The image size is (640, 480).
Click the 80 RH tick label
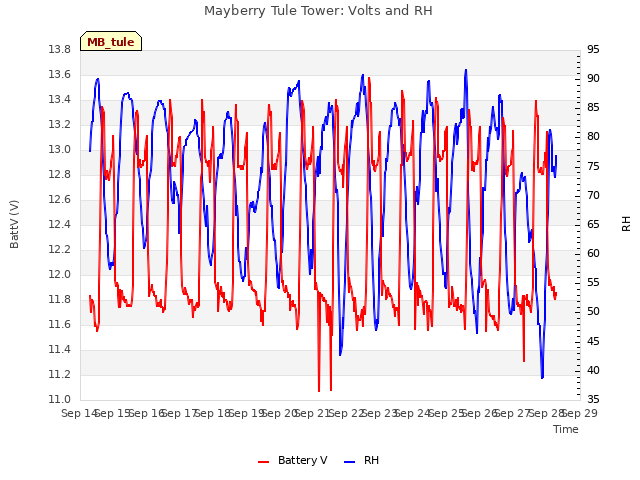coord(593,137)
